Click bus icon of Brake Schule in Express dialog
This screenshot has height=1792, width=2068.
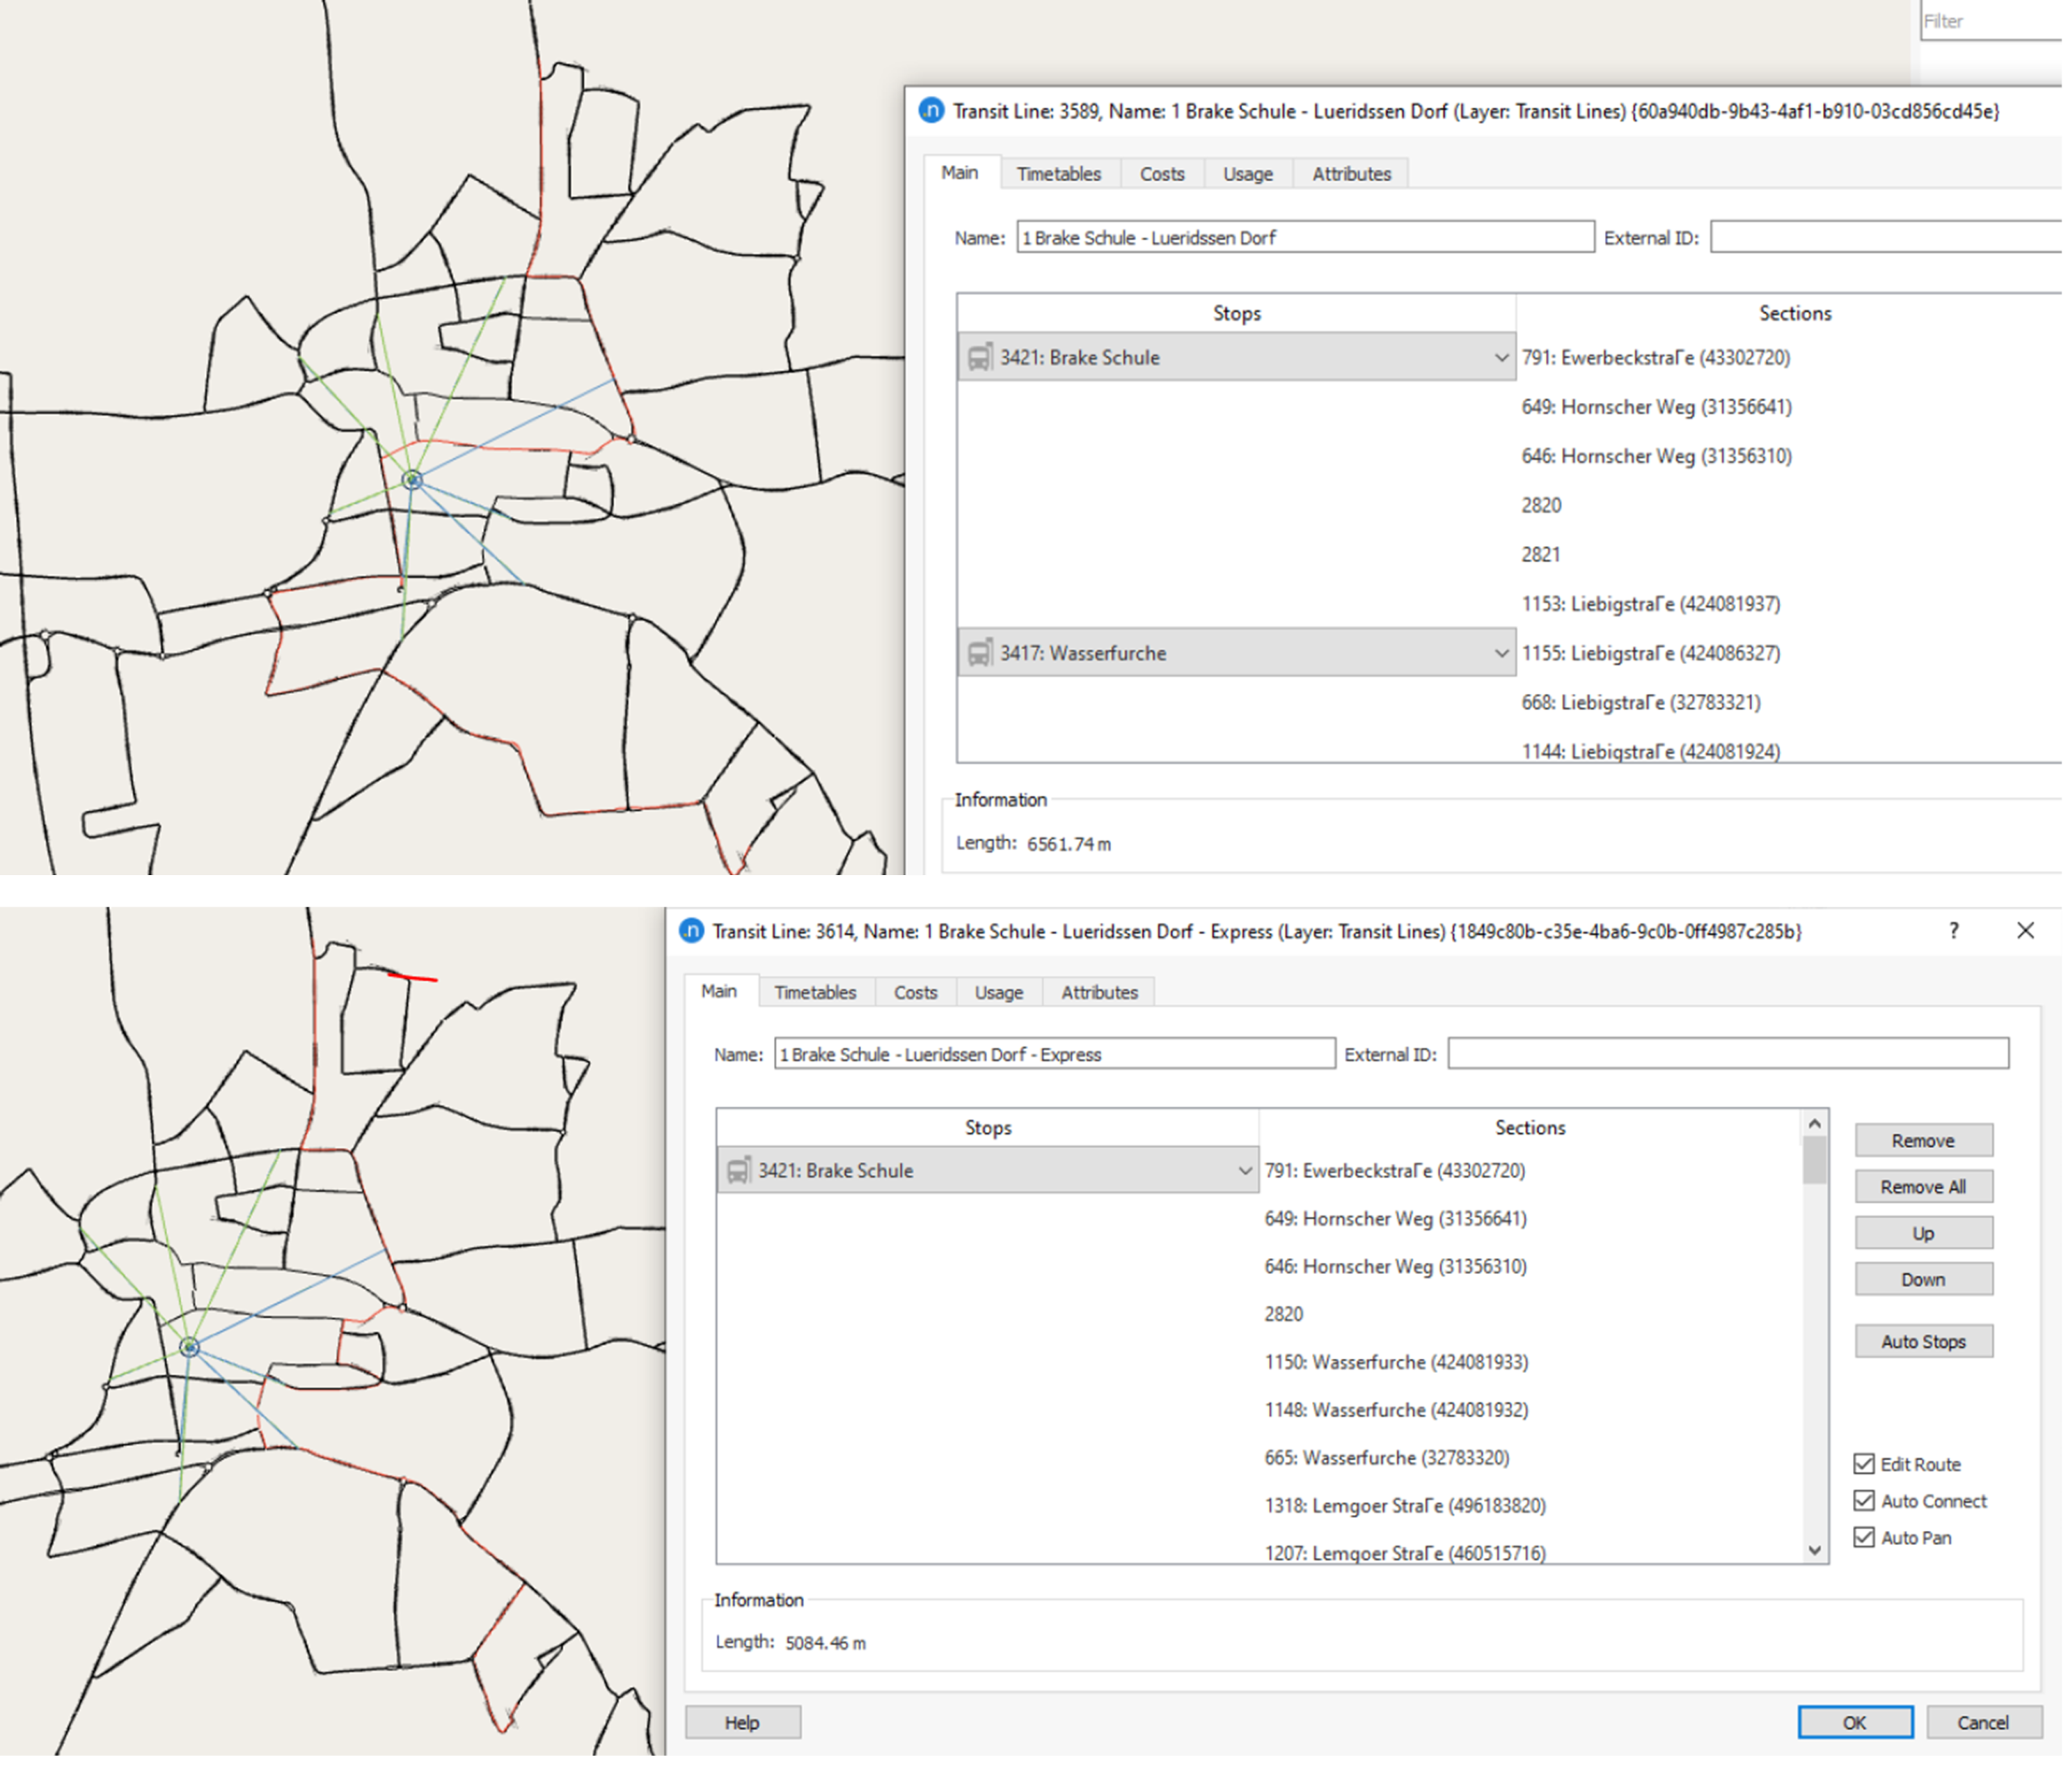click(738, 1170)
